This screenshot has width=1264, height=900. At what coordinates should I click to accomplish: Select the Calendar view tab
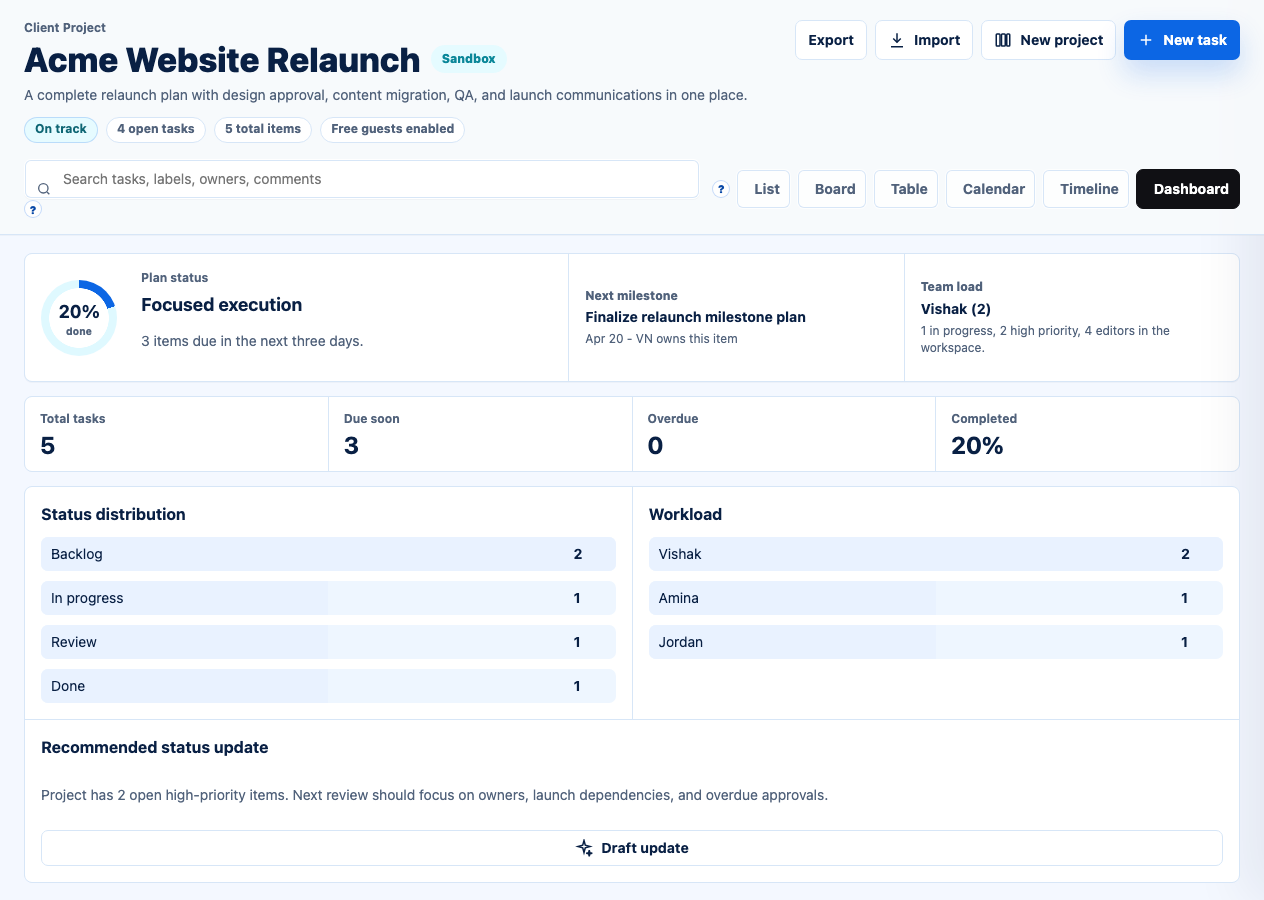[x=993, y=189]
